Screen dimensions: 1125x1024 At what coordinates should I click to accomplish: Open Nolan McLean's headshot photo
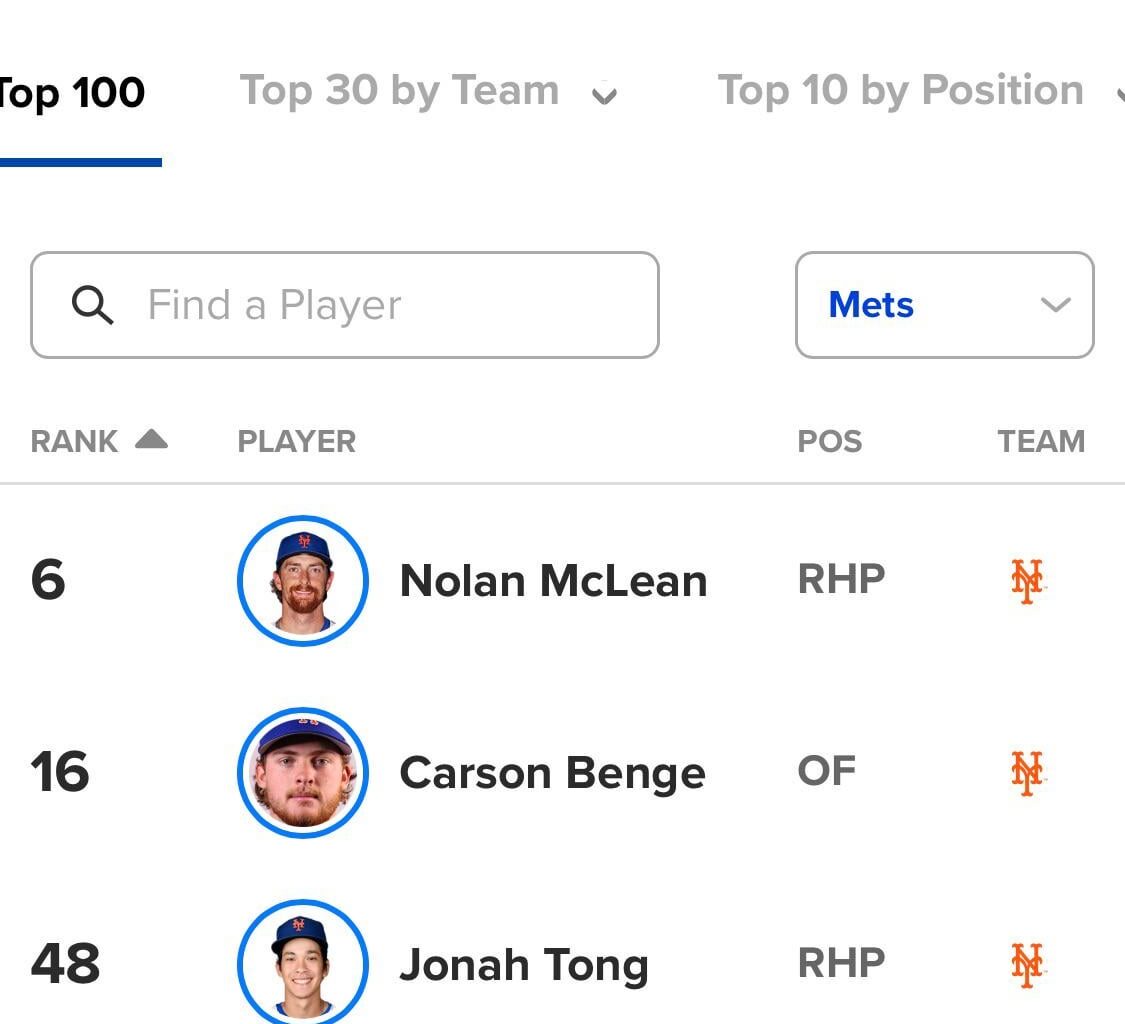pos(303,580)
